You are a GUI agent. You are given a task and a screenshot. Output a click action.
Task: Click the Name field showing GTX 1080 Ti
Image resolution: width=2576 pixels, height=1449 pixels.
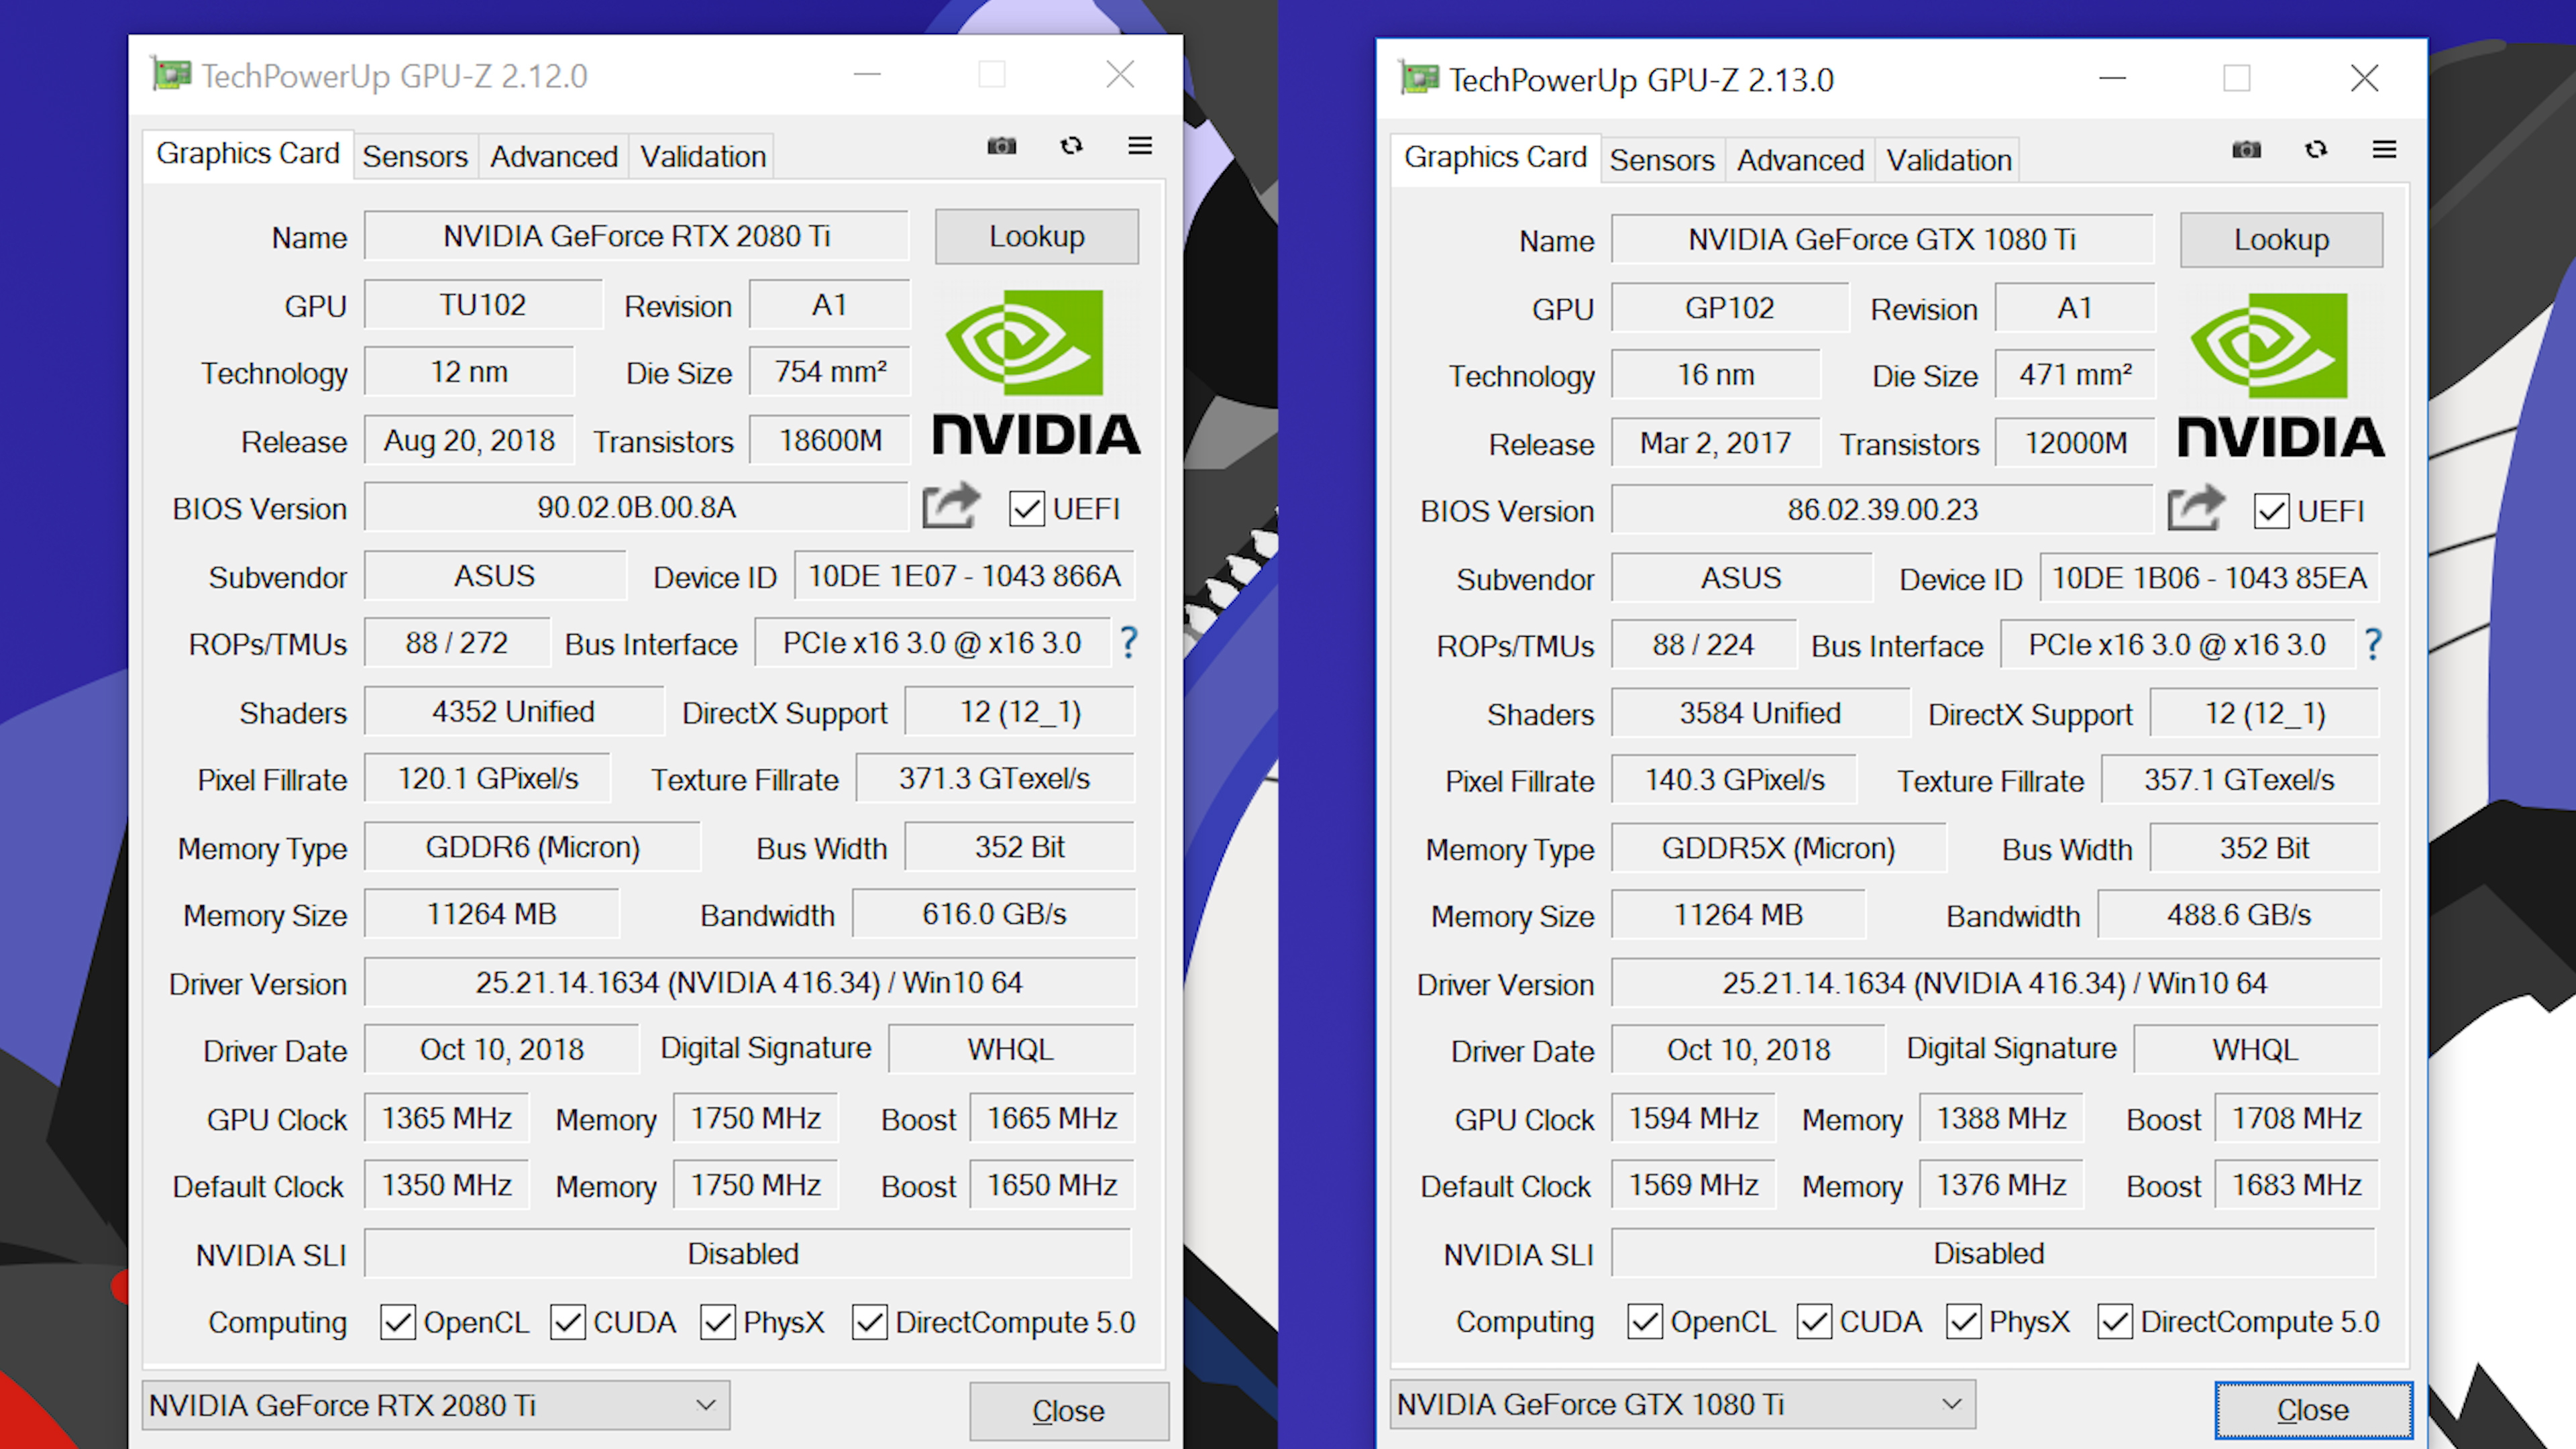coord(1882,239)
